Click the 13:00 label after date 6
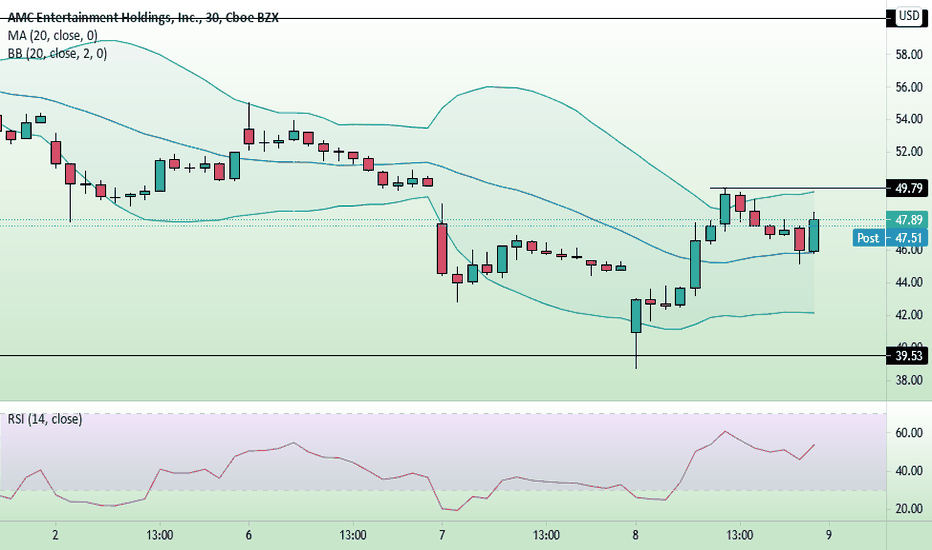 click(x=353, y=535)
